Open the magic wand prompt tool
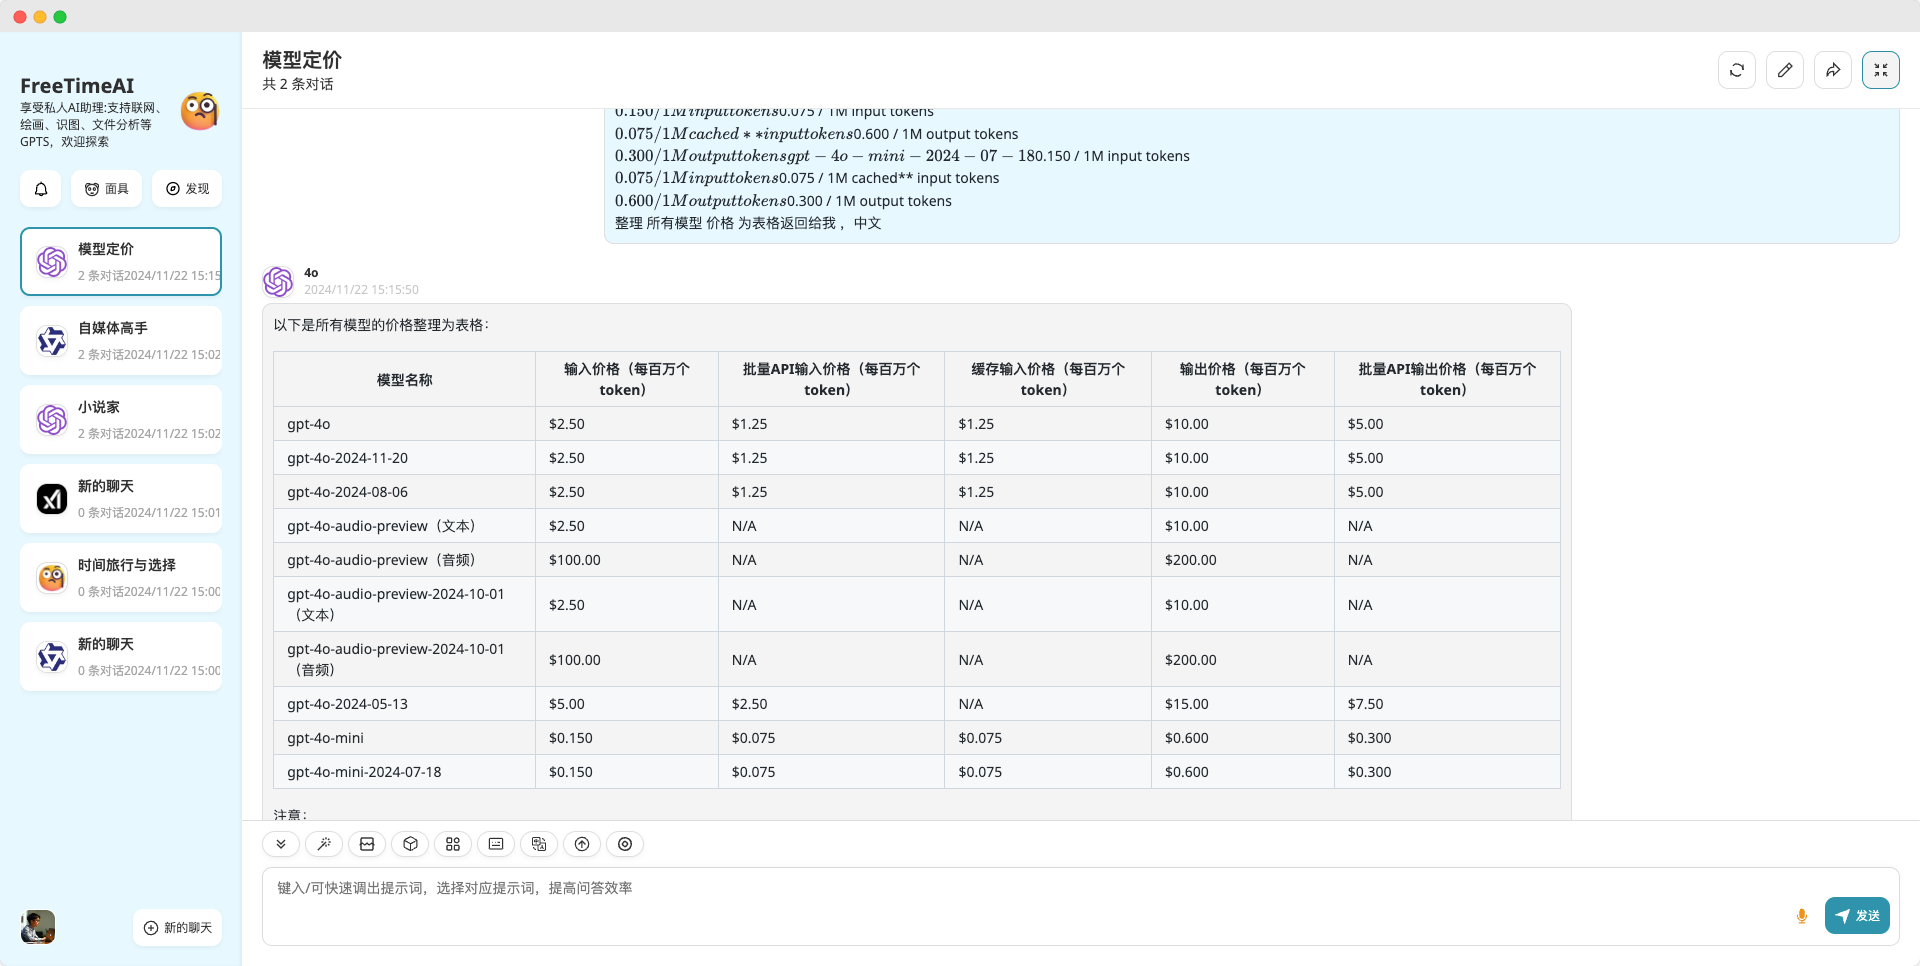This screenshot has height=966, width=1920. click(324, 844)
